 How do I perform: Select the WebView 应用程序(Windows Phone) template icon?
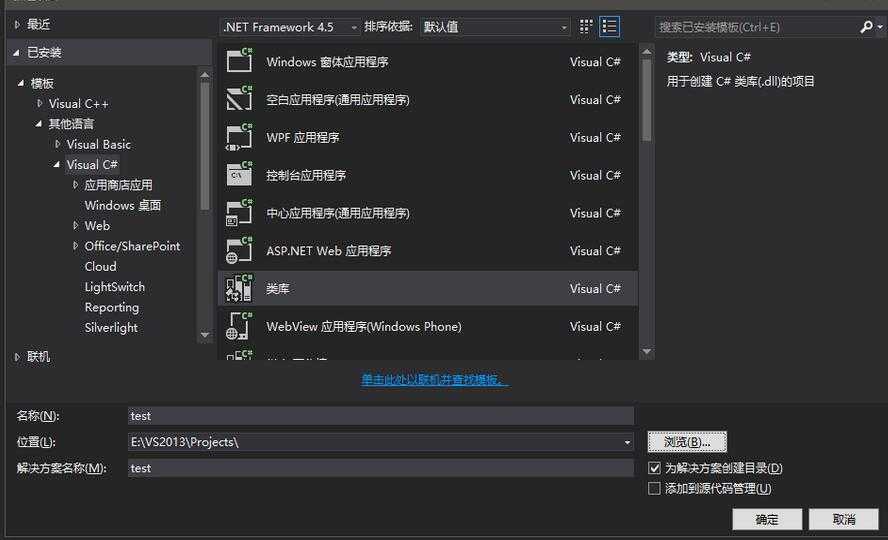click(239, 326)
